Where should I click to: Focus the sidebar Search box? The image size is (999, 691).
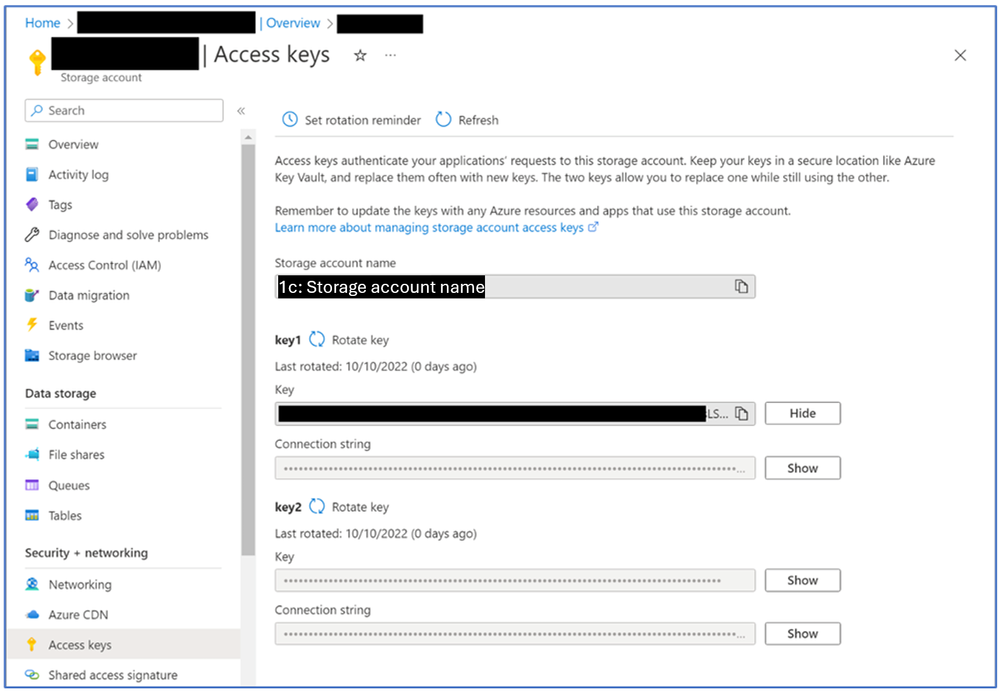[x=124, y=110]
